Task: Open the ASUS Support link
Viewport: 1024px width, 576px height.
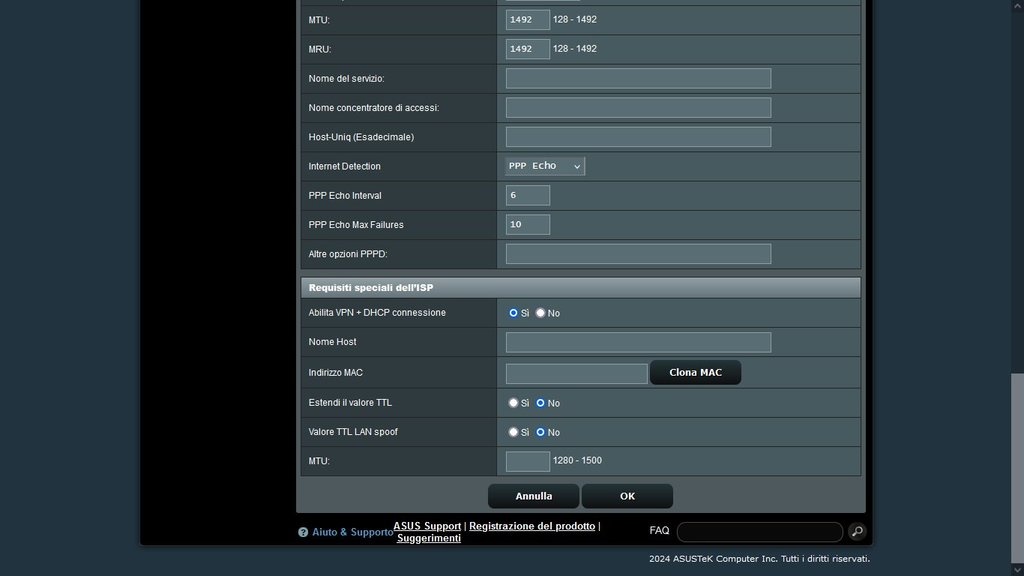Action: click(x=427, y=526)
